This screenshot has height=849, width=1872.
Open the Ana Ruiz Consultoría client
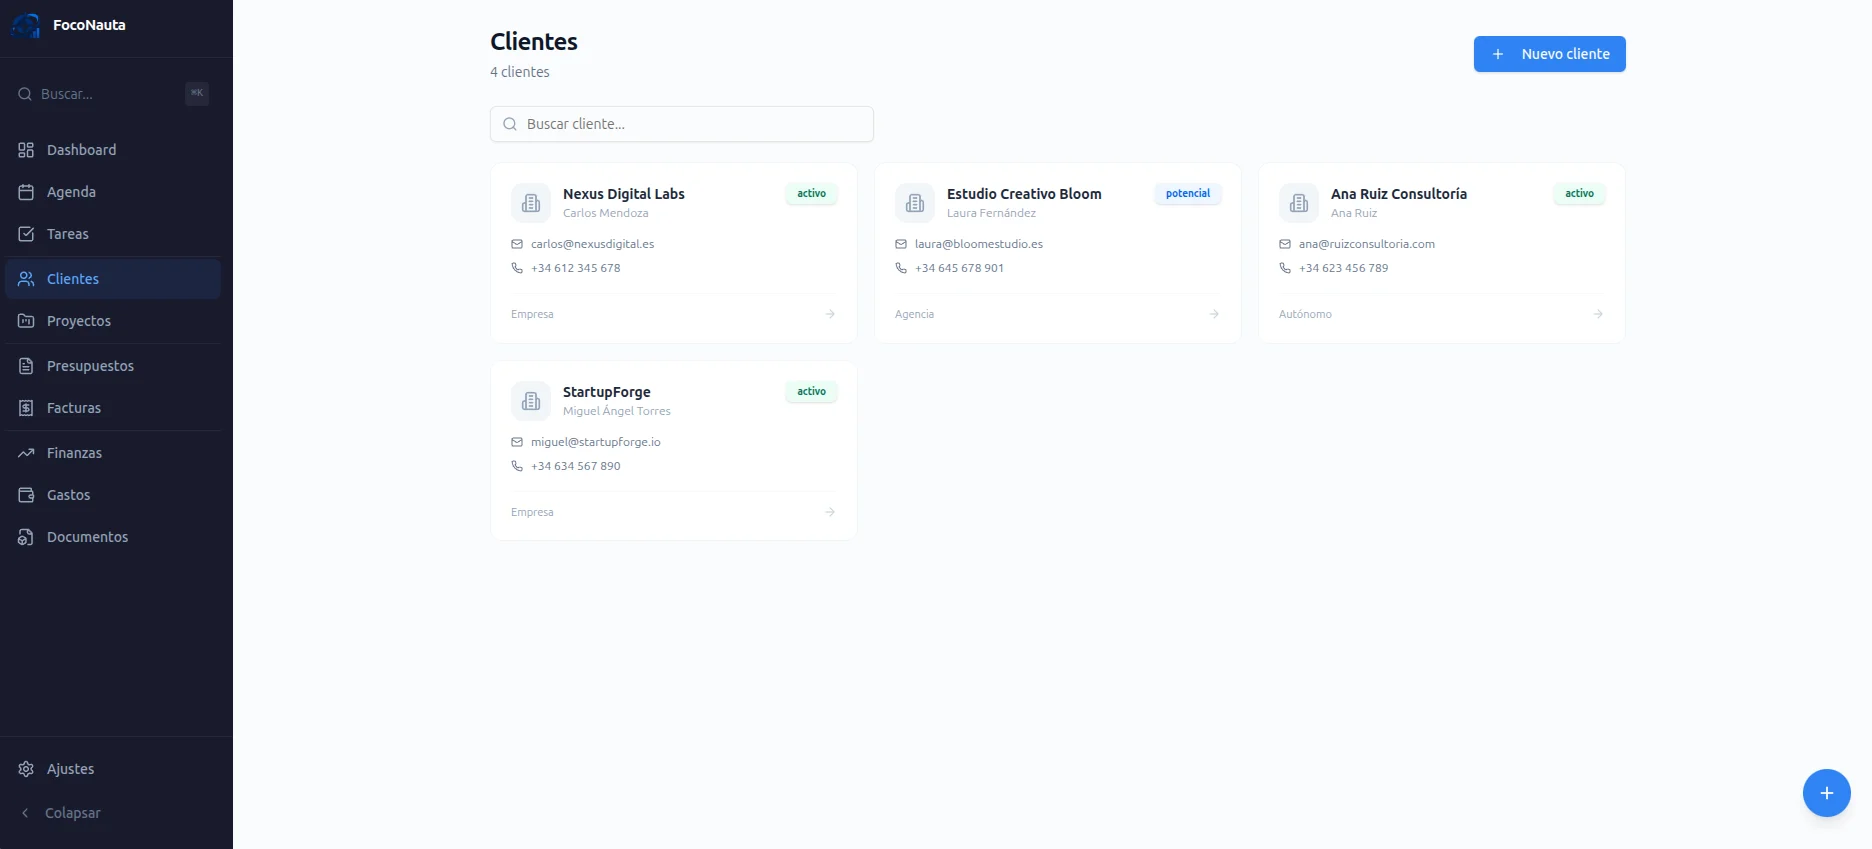point(1398,194)
